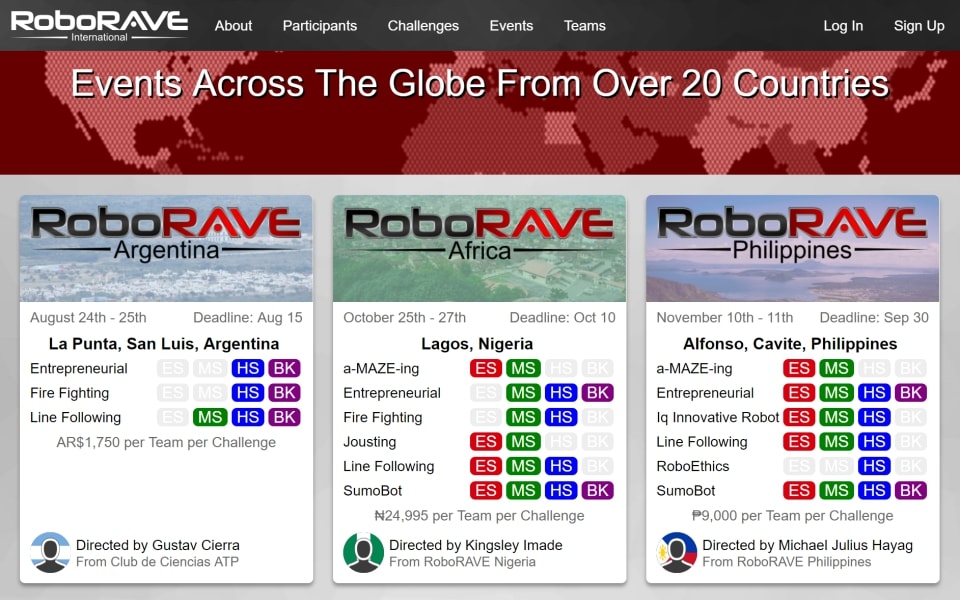Click From Club de Ciencias ATP
This screenshot has width=960, height=600.
157,561
